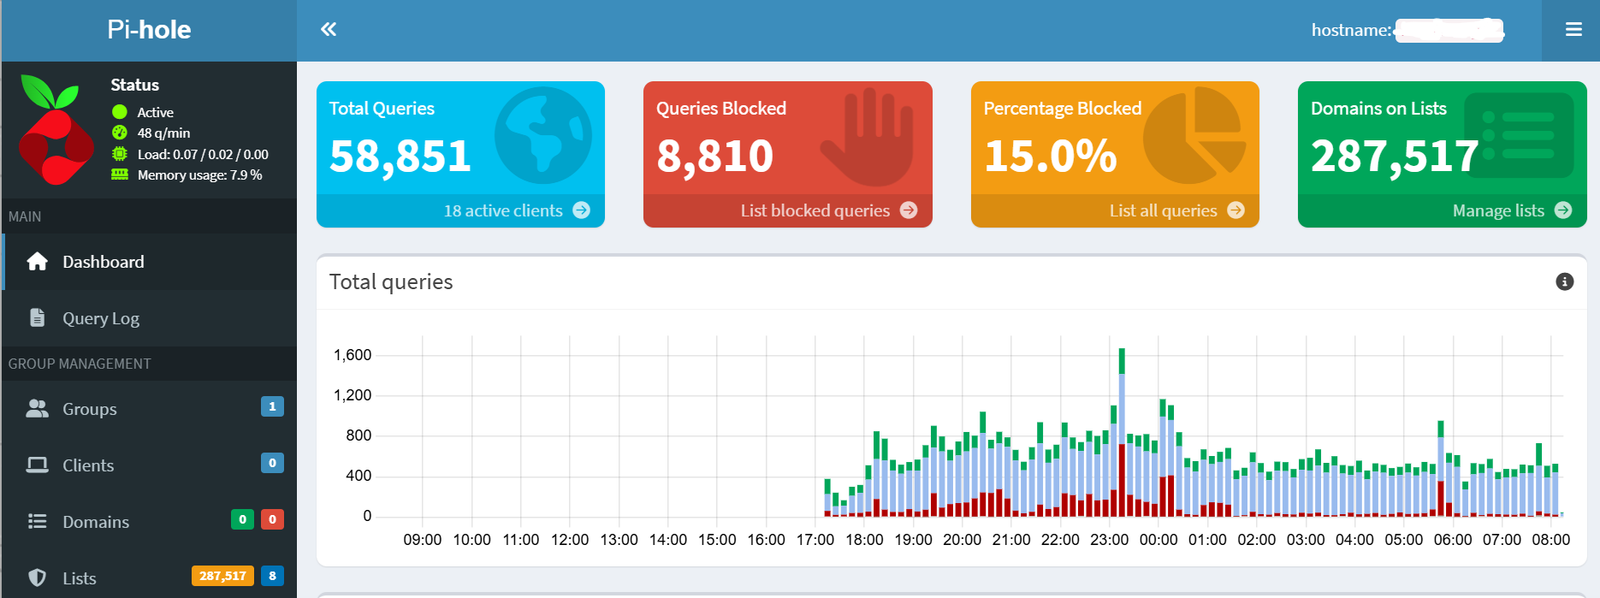Click the Dashboard home icon
Viewport: 1600px width, 598px height.
[38, 262]
